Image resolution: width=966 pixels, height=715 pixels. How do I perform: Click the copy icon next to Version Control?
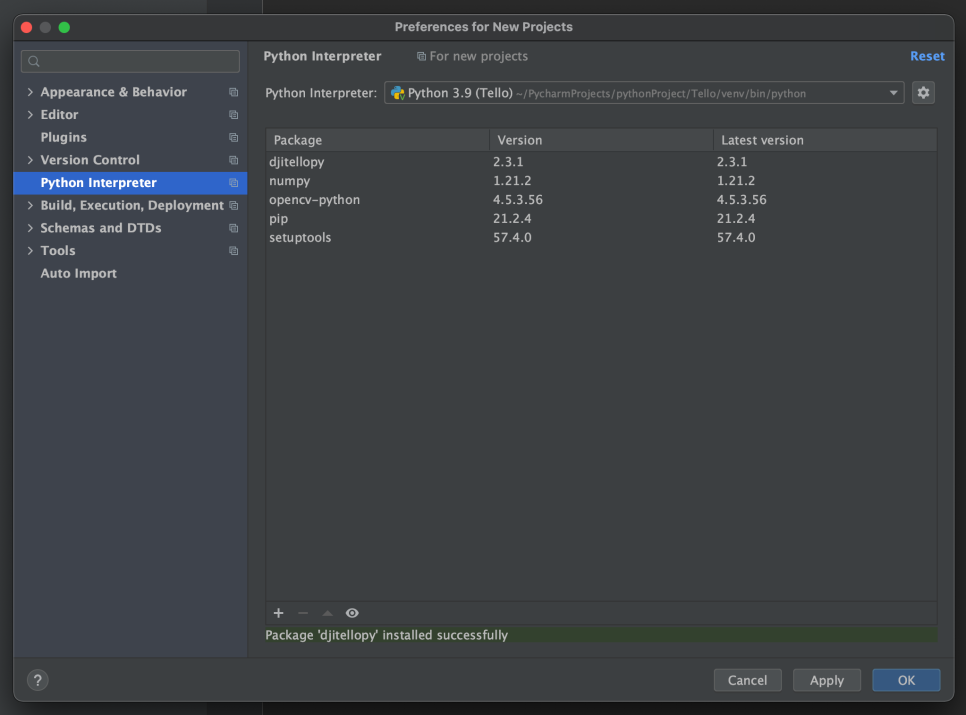tap(233, 160)
